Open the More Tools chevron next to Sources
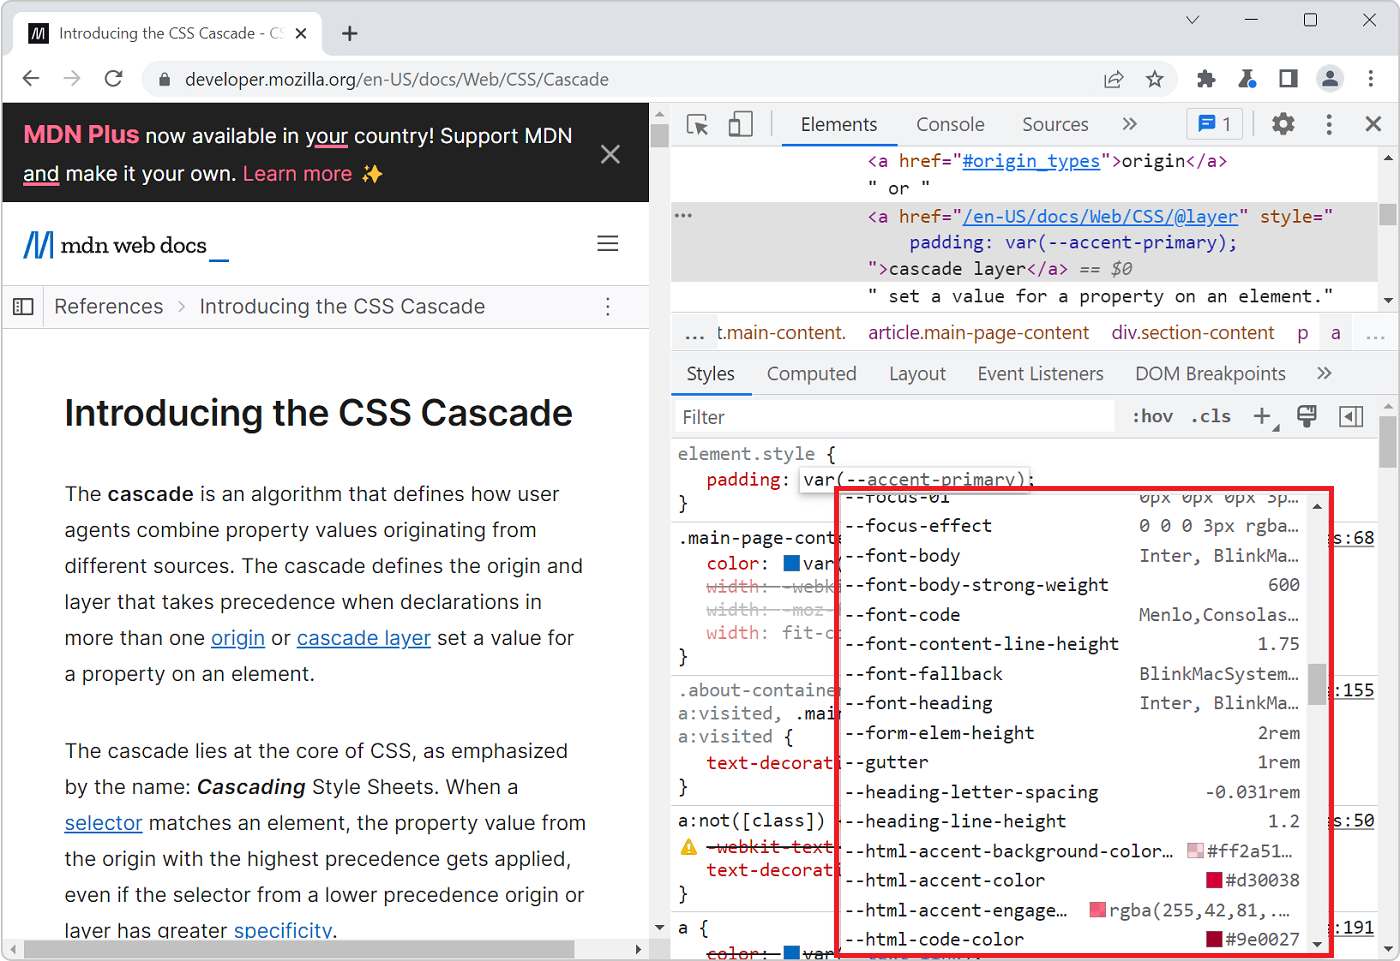Viewport: 1400px width, 961px height. pyautogui.click(x=1129, y=124)
